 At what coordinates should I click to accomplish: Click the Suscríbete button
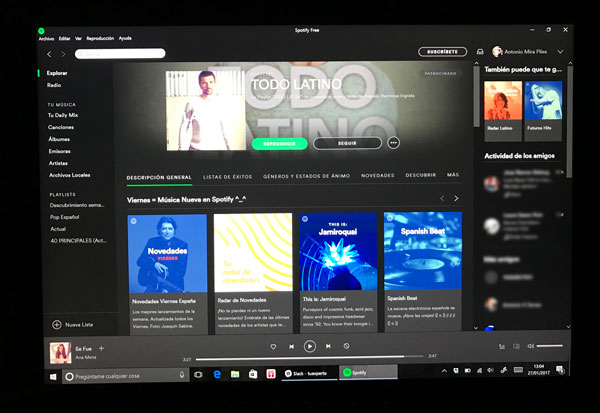tap(442, 52)
